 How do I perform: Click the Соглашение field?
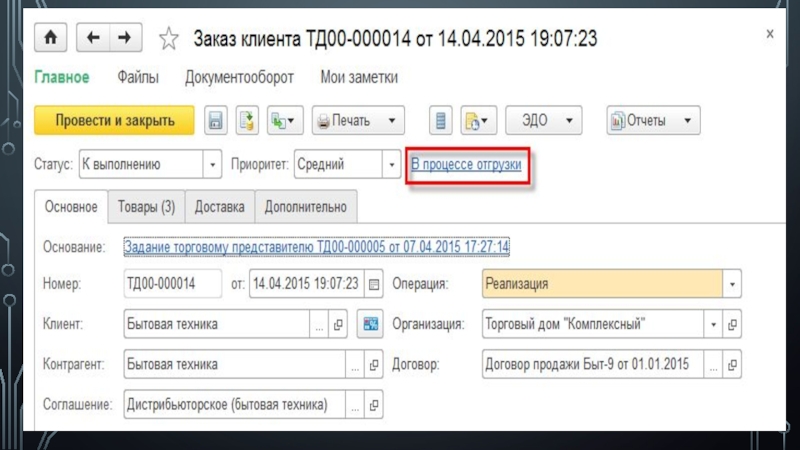point(235,405)
